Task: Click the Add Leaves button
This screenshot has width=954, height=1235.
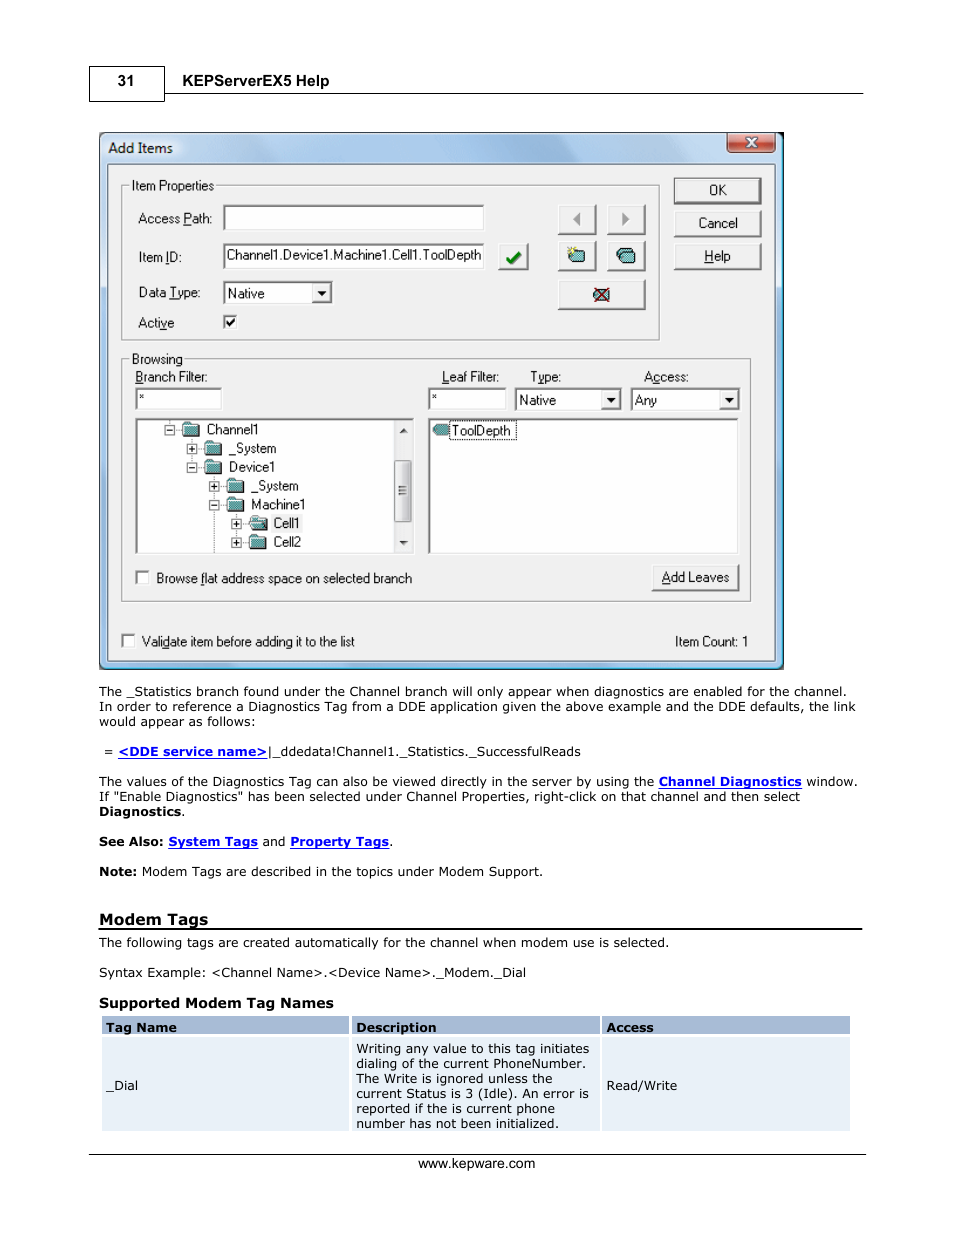Action: pyautogui.click(x=695, y=577)
